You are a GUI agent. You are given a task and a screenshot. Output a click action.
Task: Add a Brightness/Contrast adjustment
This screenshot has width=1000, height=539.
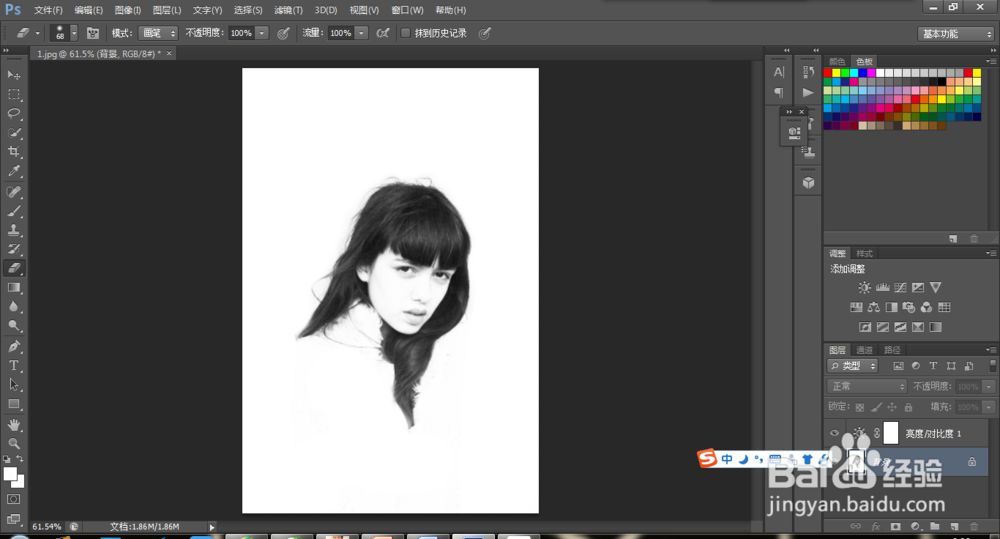click(x=864, y=288)
